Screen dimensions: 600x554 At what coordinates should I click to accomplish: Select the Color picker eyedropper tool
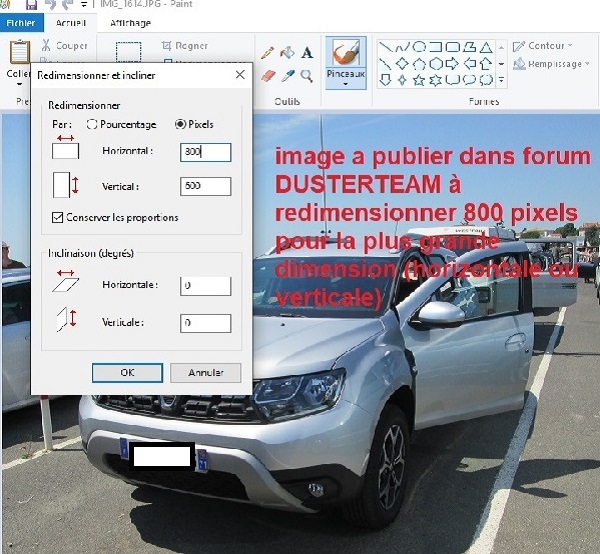(x=288, y=75)
